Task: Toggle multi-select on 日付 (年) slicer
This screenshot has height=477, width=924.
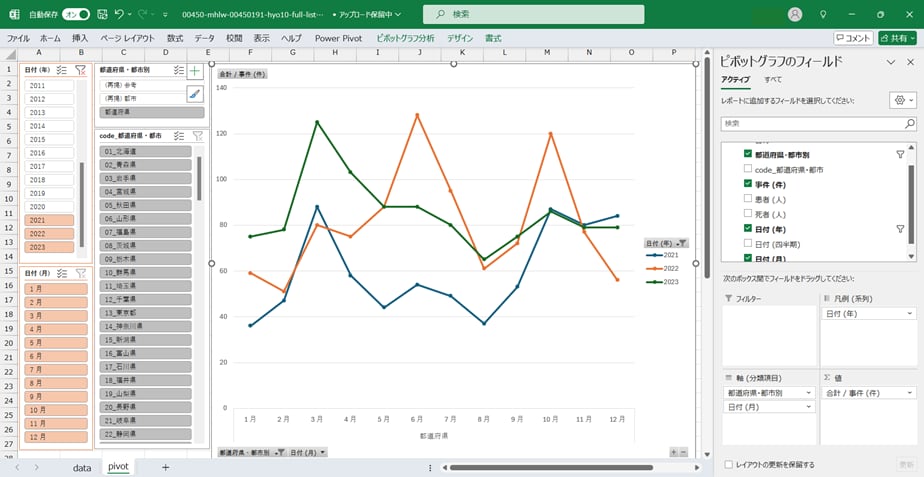Action: [62, 70]
